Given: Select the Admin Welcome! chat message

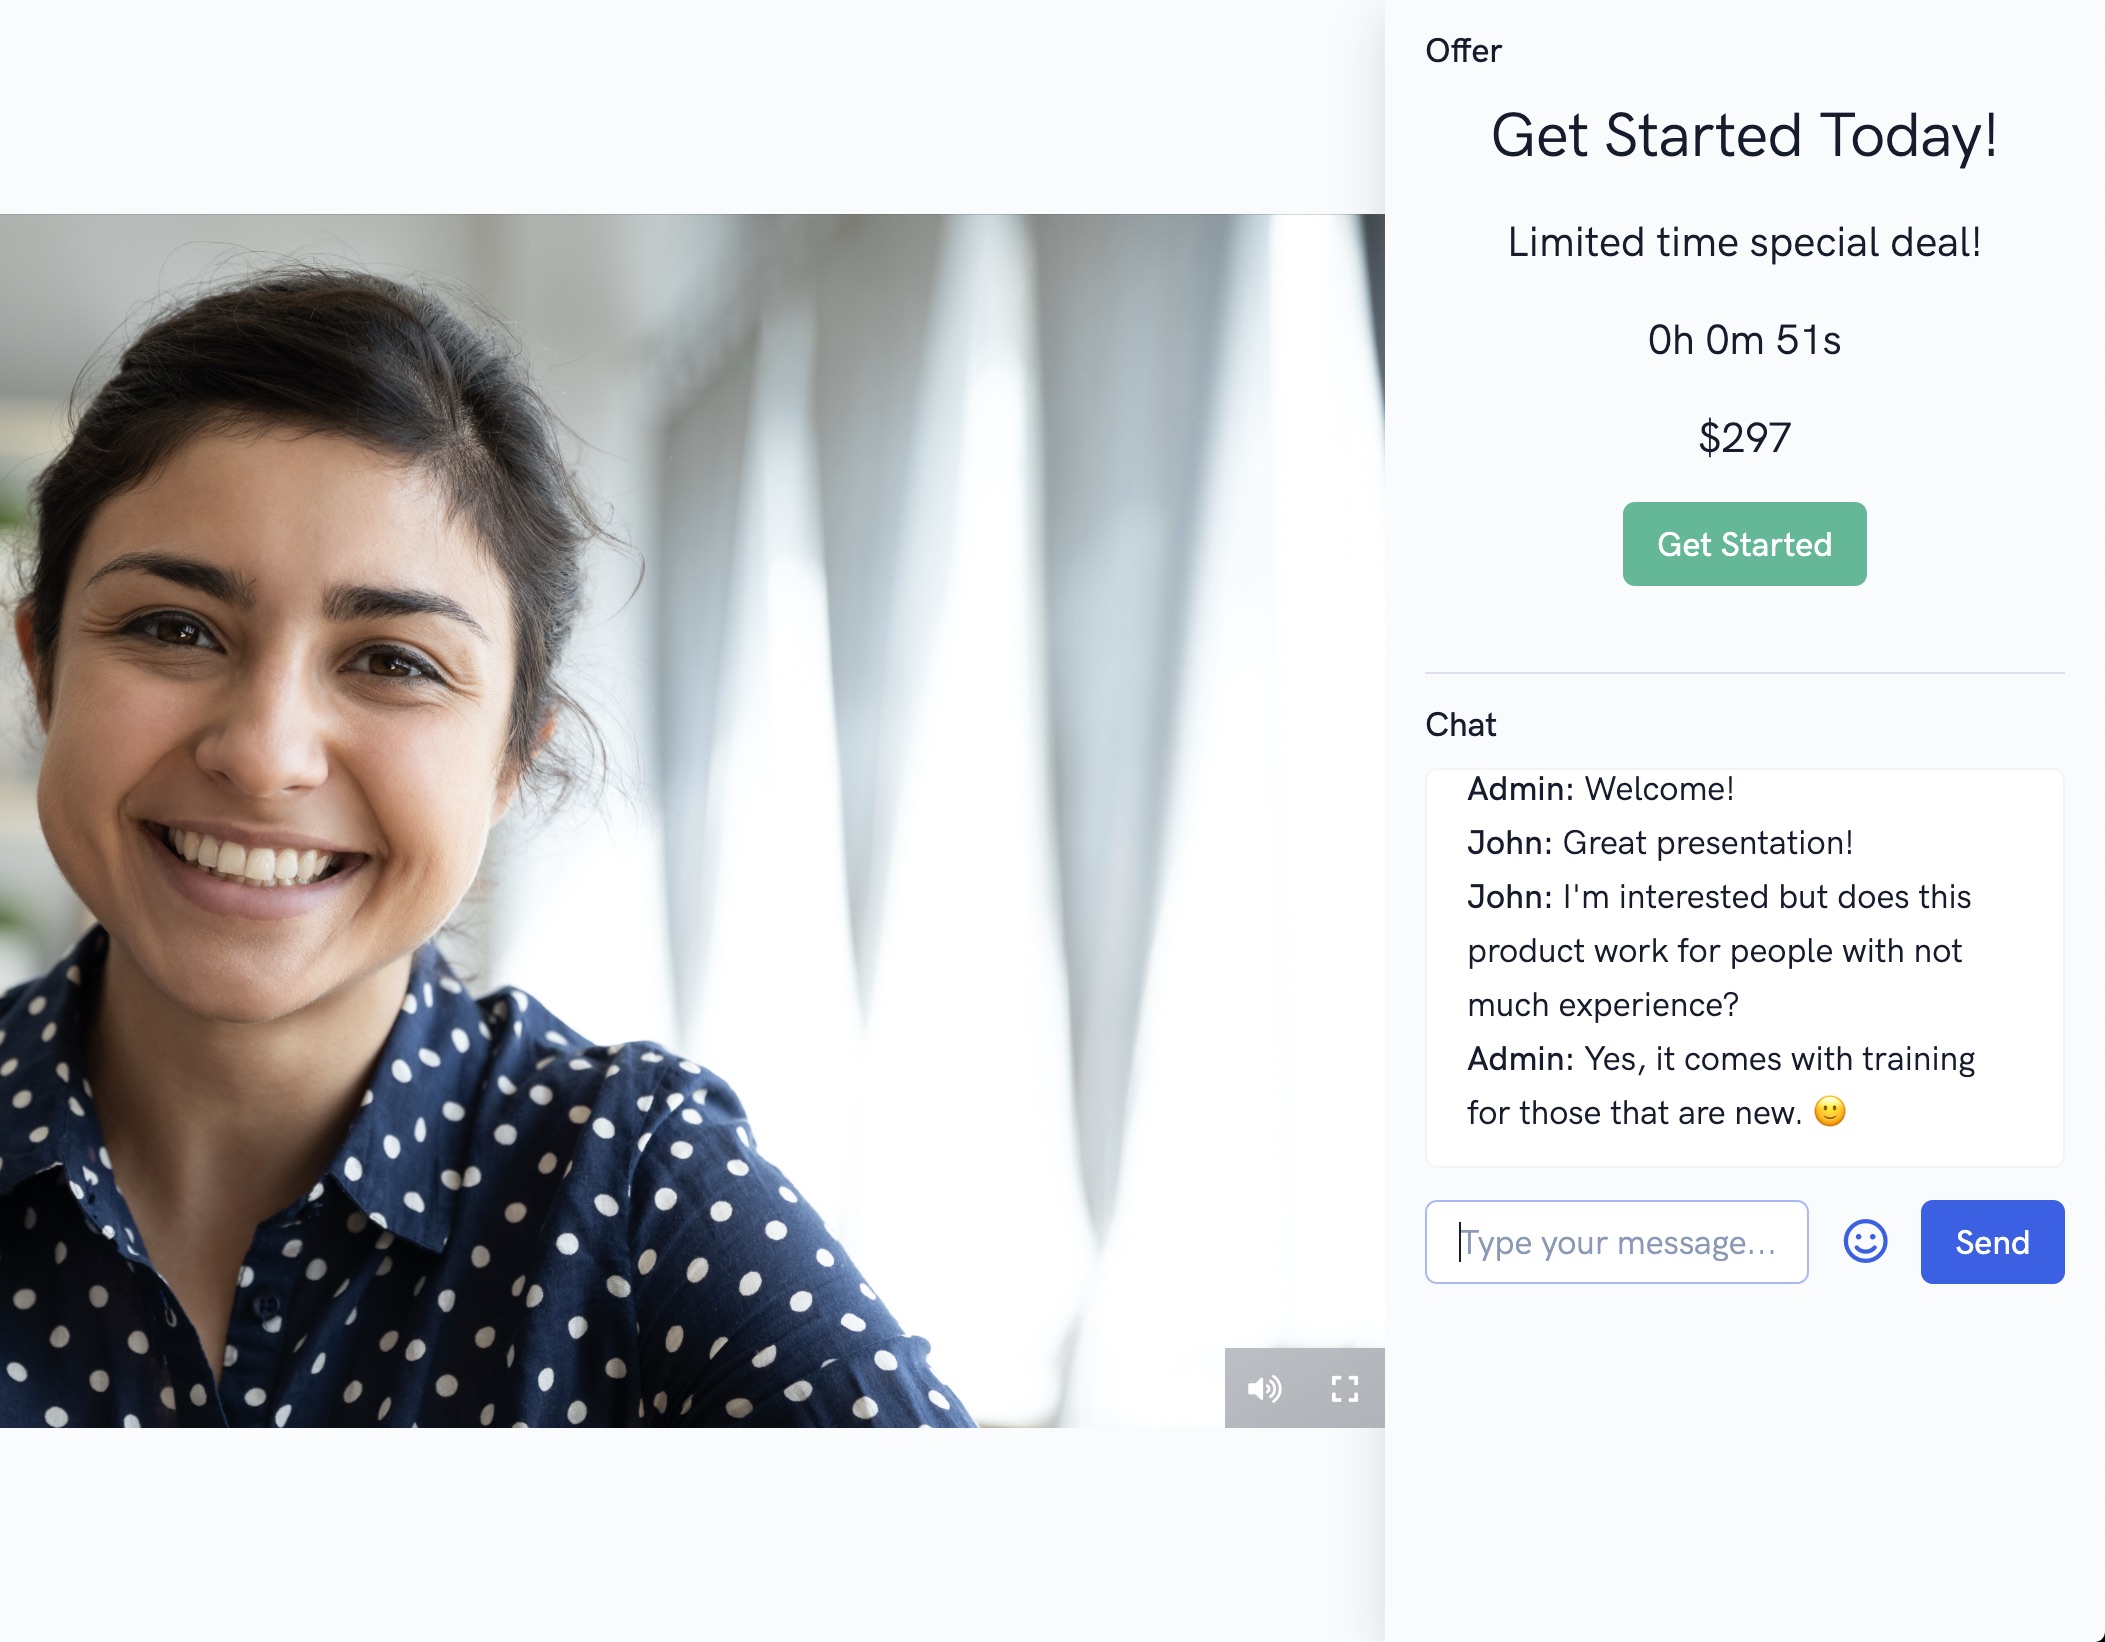Looking at the screenshot, I should (1600, 789).
